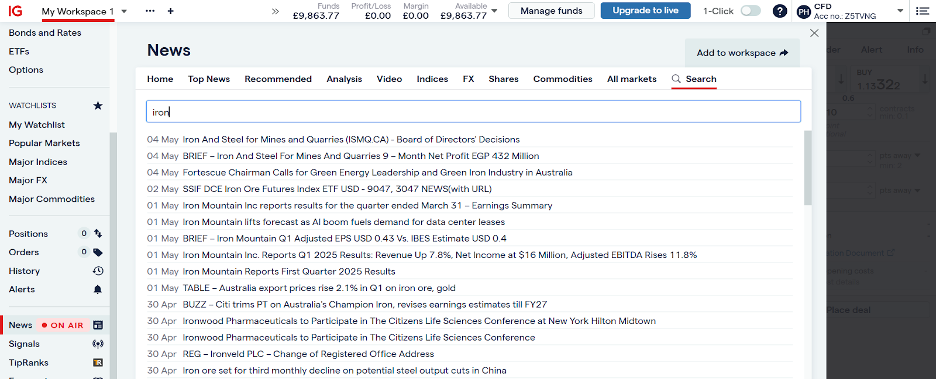936x380 pixels.
Task: Click the news search field containing 'iron'
Action: (473, 112)
